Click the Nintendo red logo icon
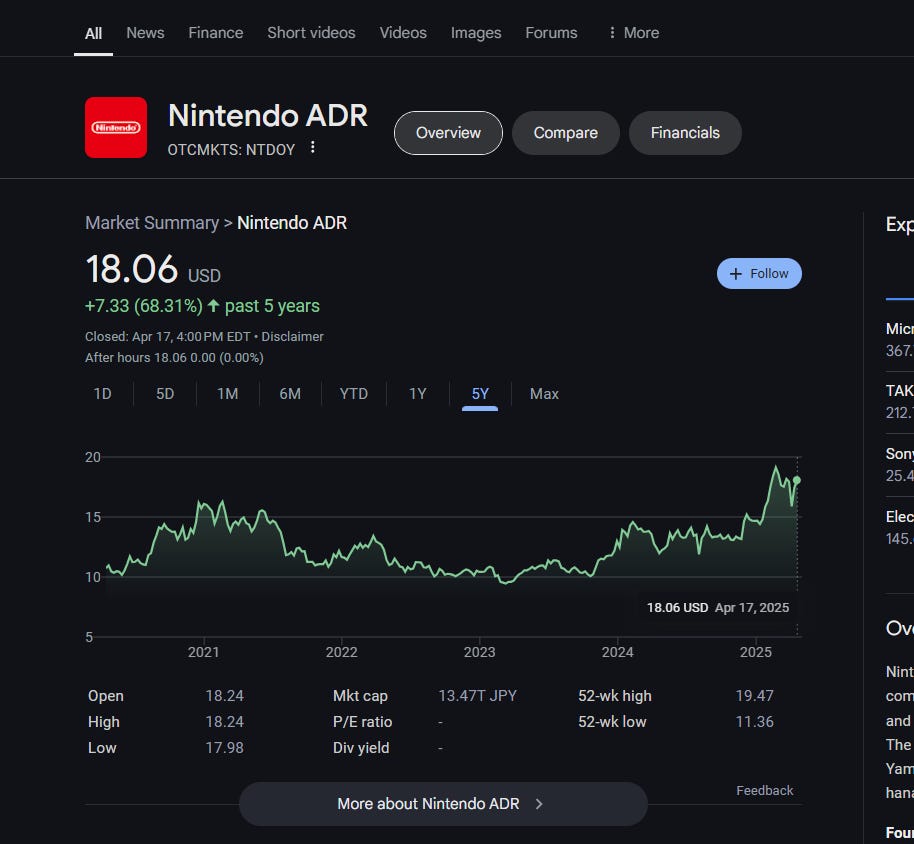Screen dimensions: 914x844 116,128
